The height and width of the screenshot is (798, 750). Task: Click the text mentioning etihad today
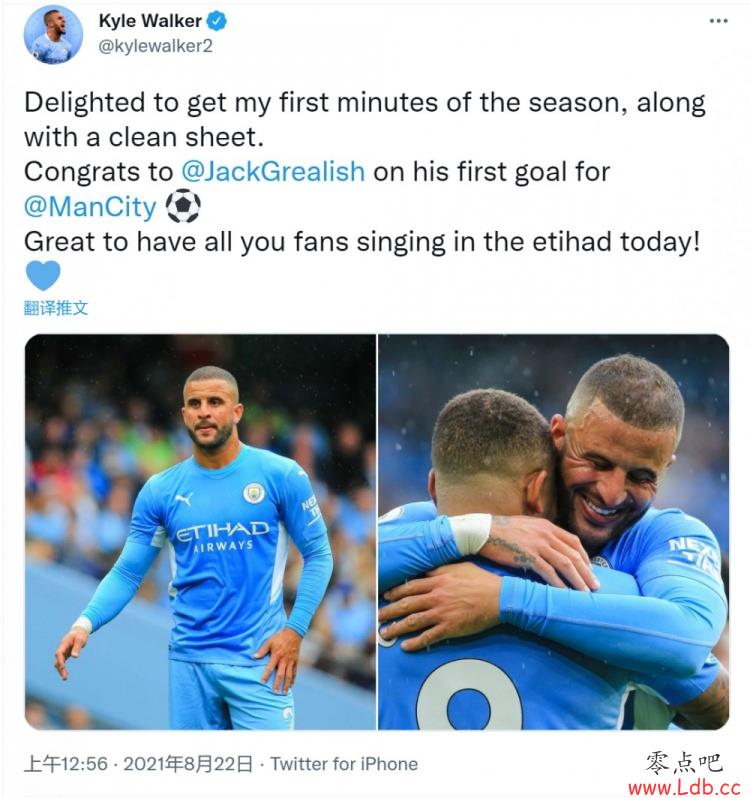point(362,241)
